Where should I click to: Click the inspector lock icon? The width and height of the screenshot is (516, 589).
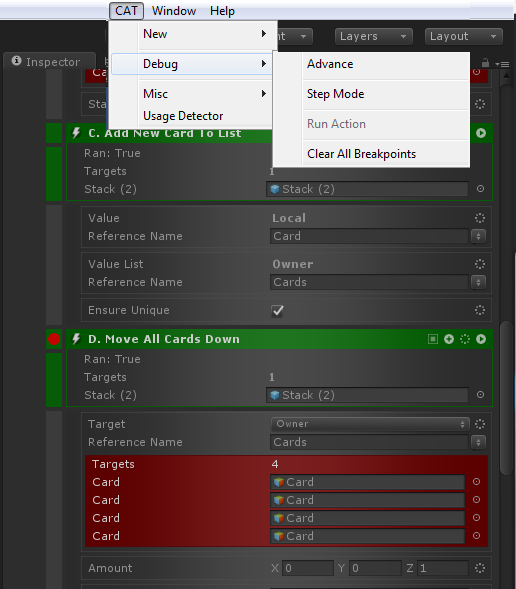[485, 63]
